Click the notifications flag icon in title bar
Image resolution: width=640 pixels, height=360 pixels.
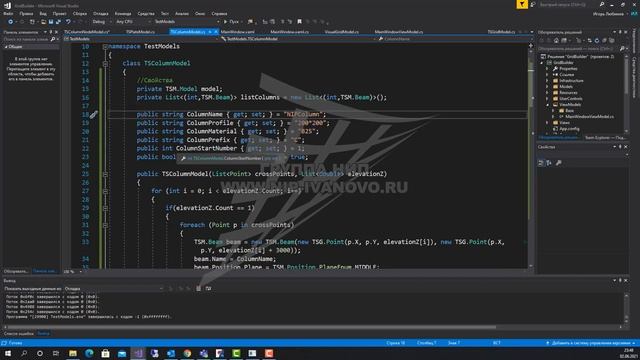click(522, 4)
